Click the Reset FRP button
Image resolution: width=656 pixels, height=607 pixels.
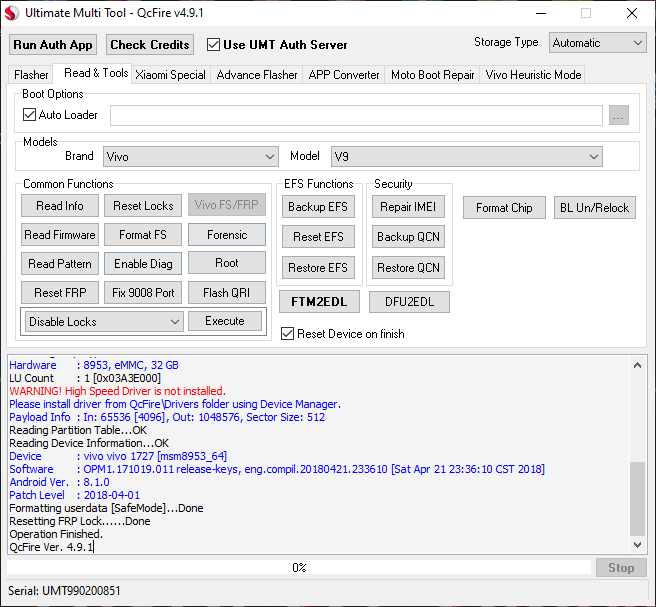pyautogui.click(x=60, y=292)
